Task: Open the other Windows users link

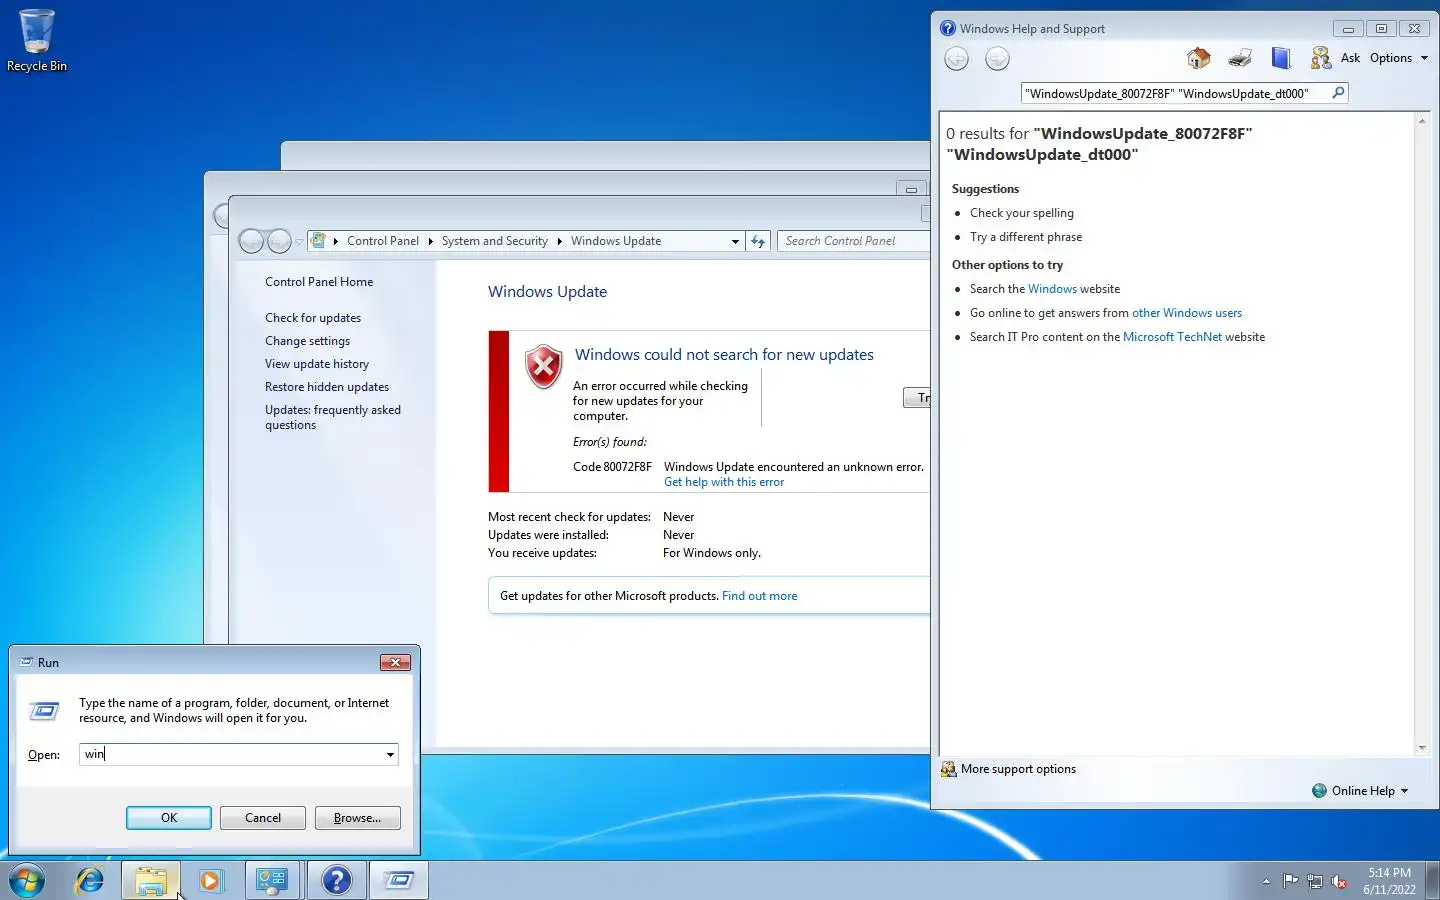Action: (1187, 313)
